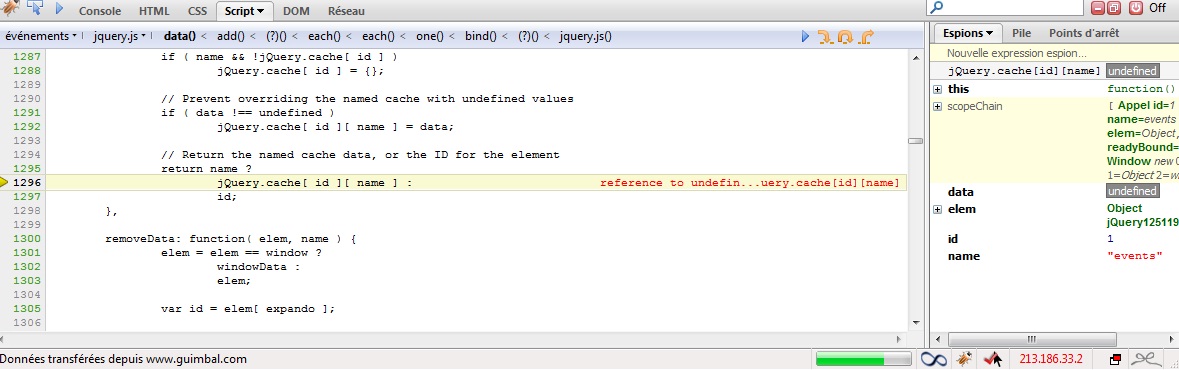The image size is (1179, 370).
Task: Click the blue infinity icon in status bar
Action: tap(934, 359)
